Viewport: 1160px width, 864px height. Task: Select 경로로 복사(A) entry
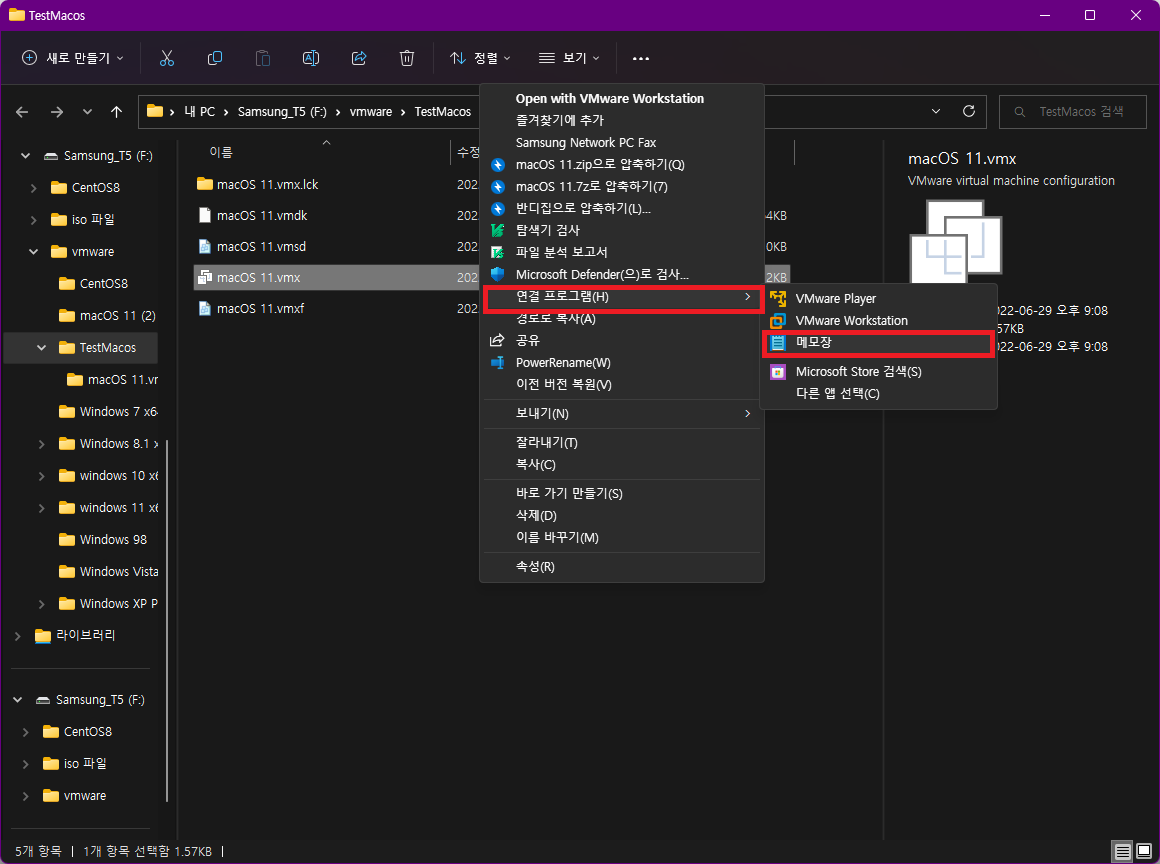point(621,319)
